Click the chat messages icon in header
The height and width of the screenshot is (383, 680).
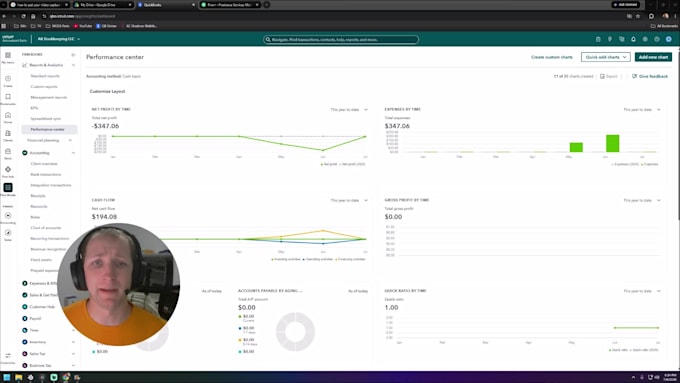621,39
